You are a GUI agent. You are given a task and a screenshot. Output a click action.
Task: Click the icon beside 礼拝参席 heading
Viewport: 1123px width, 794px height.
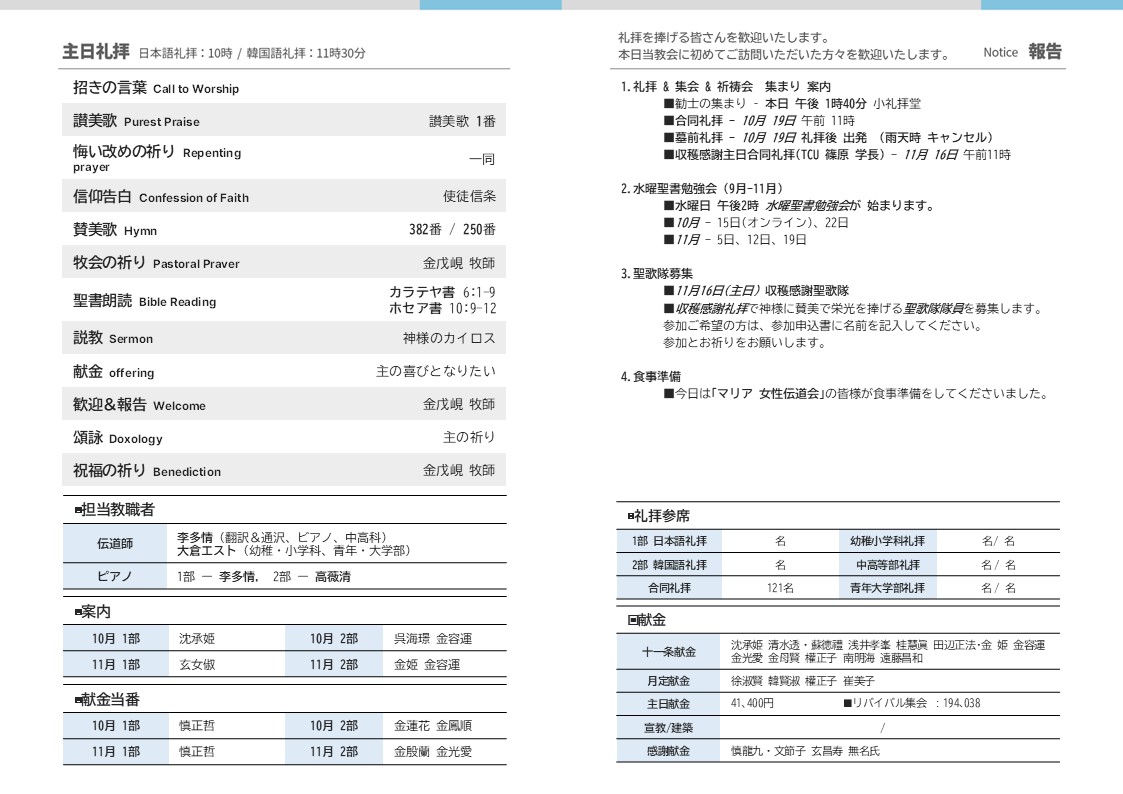[631, 516]
